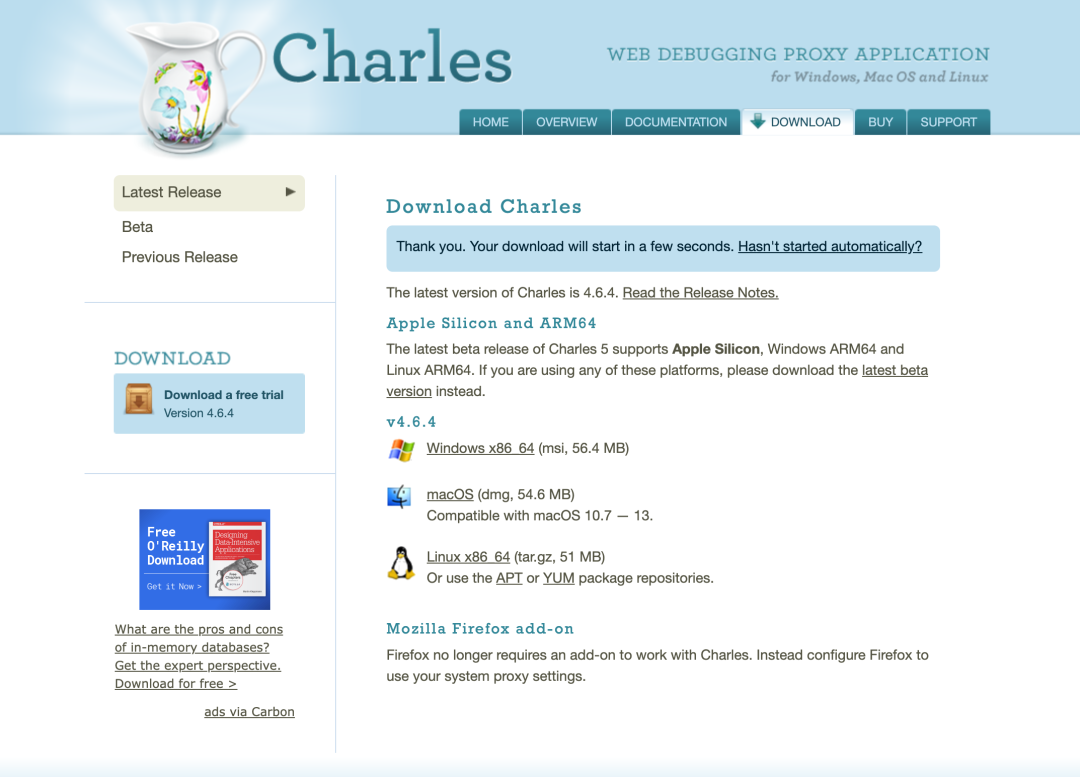1080x777 pixels.
Task: Click 'Compatible with macOS 10.7 — 13.' text
Action: click(539, 516)
